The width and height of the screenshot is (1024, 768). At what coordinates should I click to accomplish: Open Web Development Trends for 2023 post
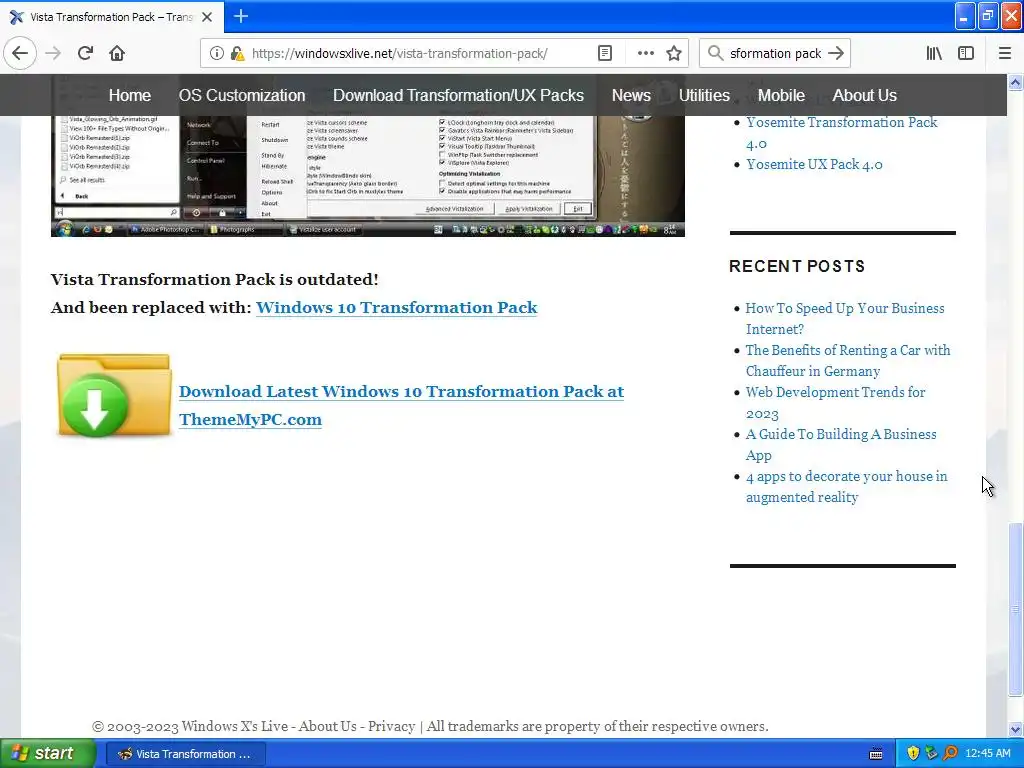(x=835, y=402)
